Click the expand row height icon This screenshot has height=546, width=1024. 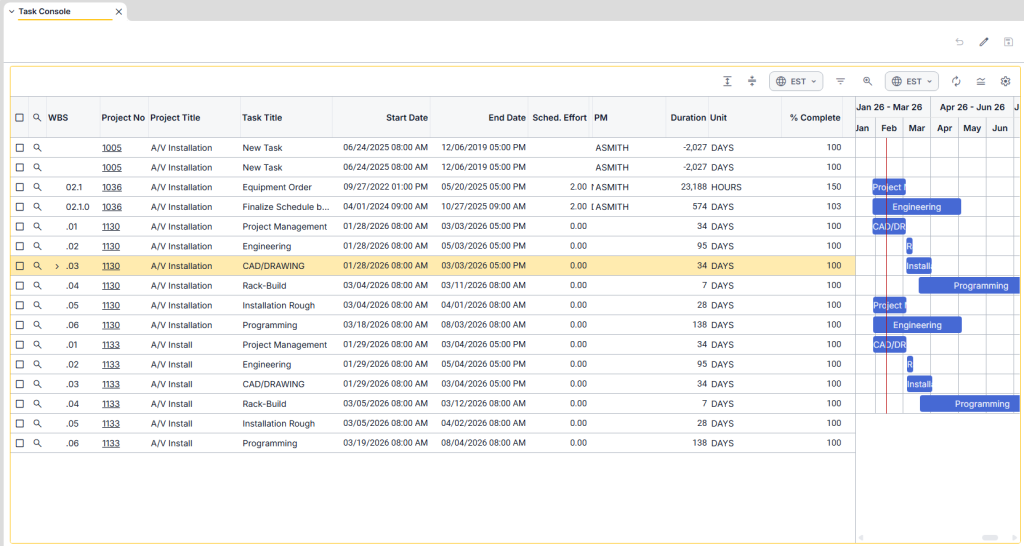click(x=727, y=81)
